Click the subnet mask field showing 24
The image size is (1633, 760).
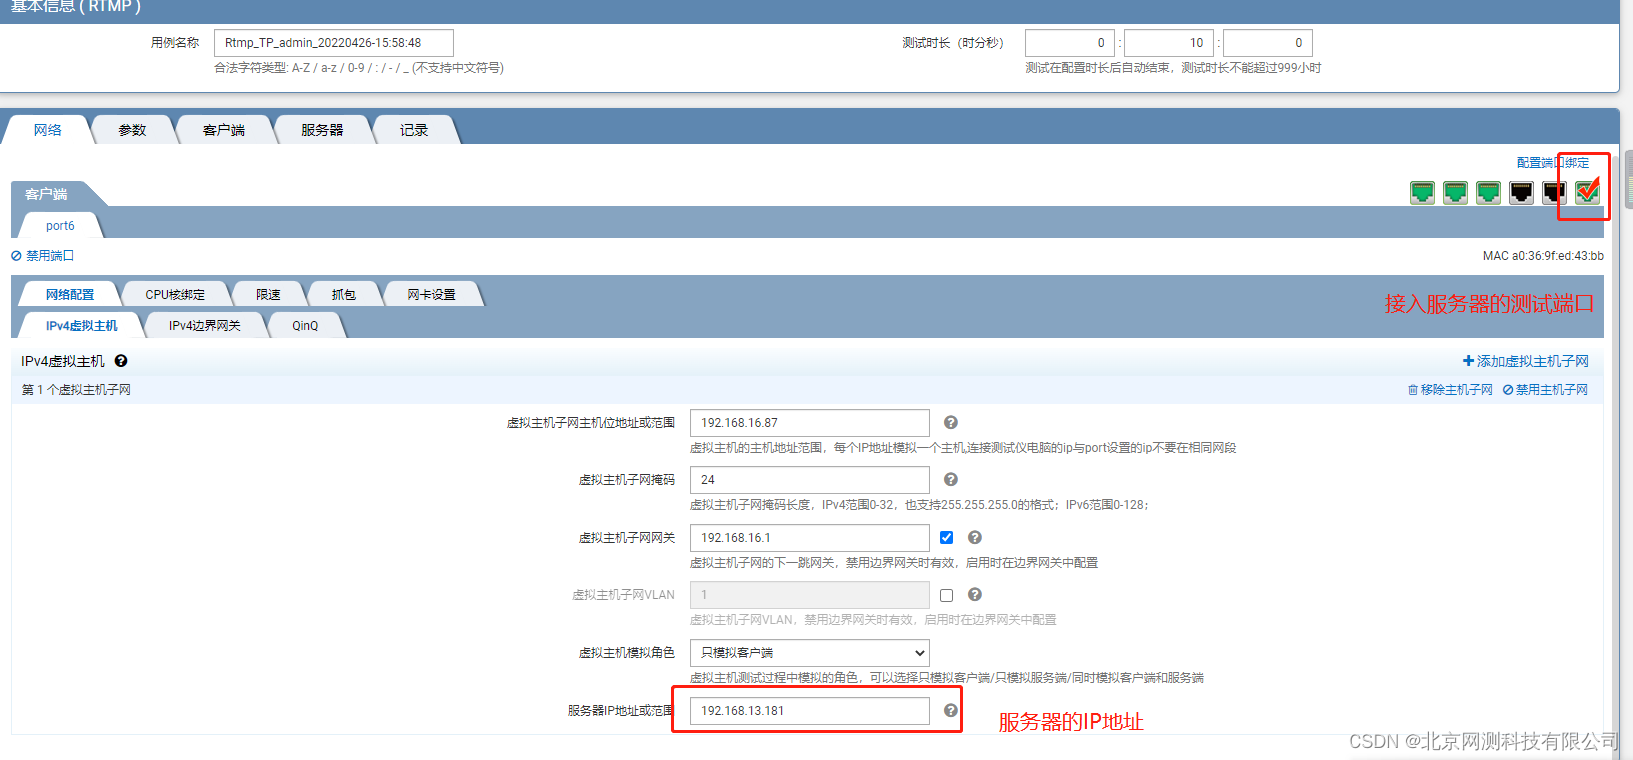[x=810, y=480]
